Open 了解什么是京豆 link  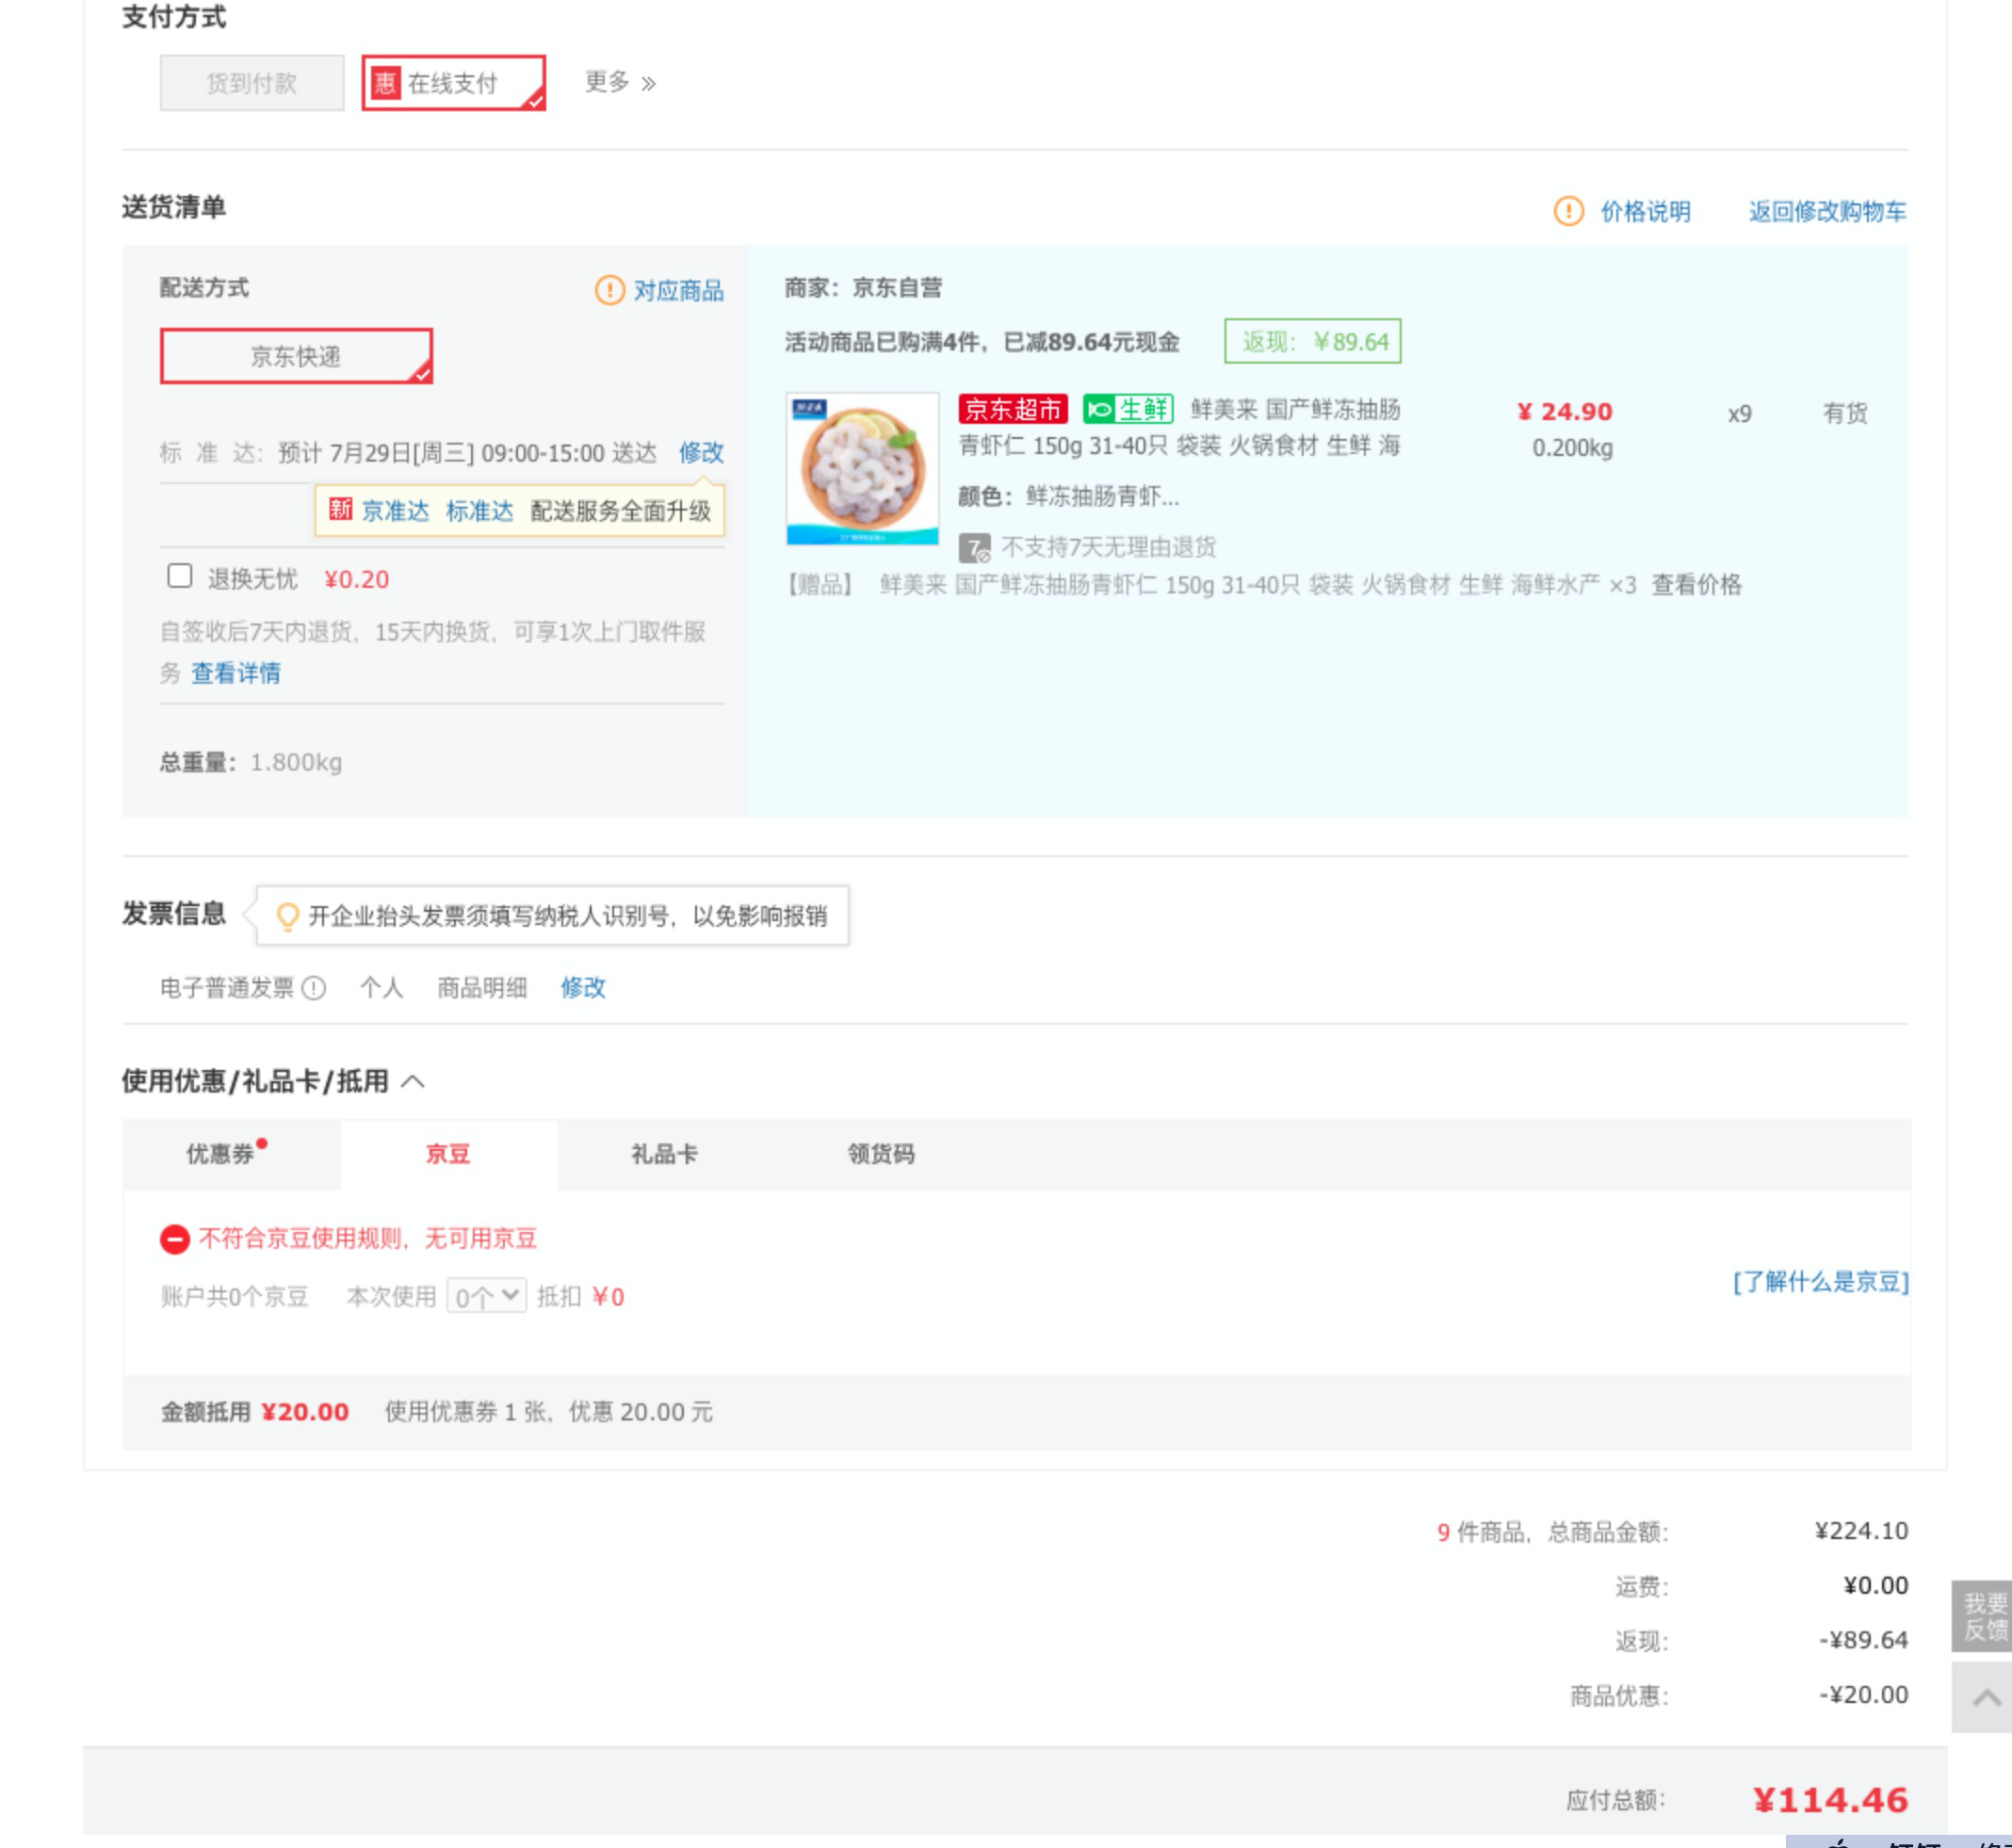pyautogui.click(x=1820, y=1282)
